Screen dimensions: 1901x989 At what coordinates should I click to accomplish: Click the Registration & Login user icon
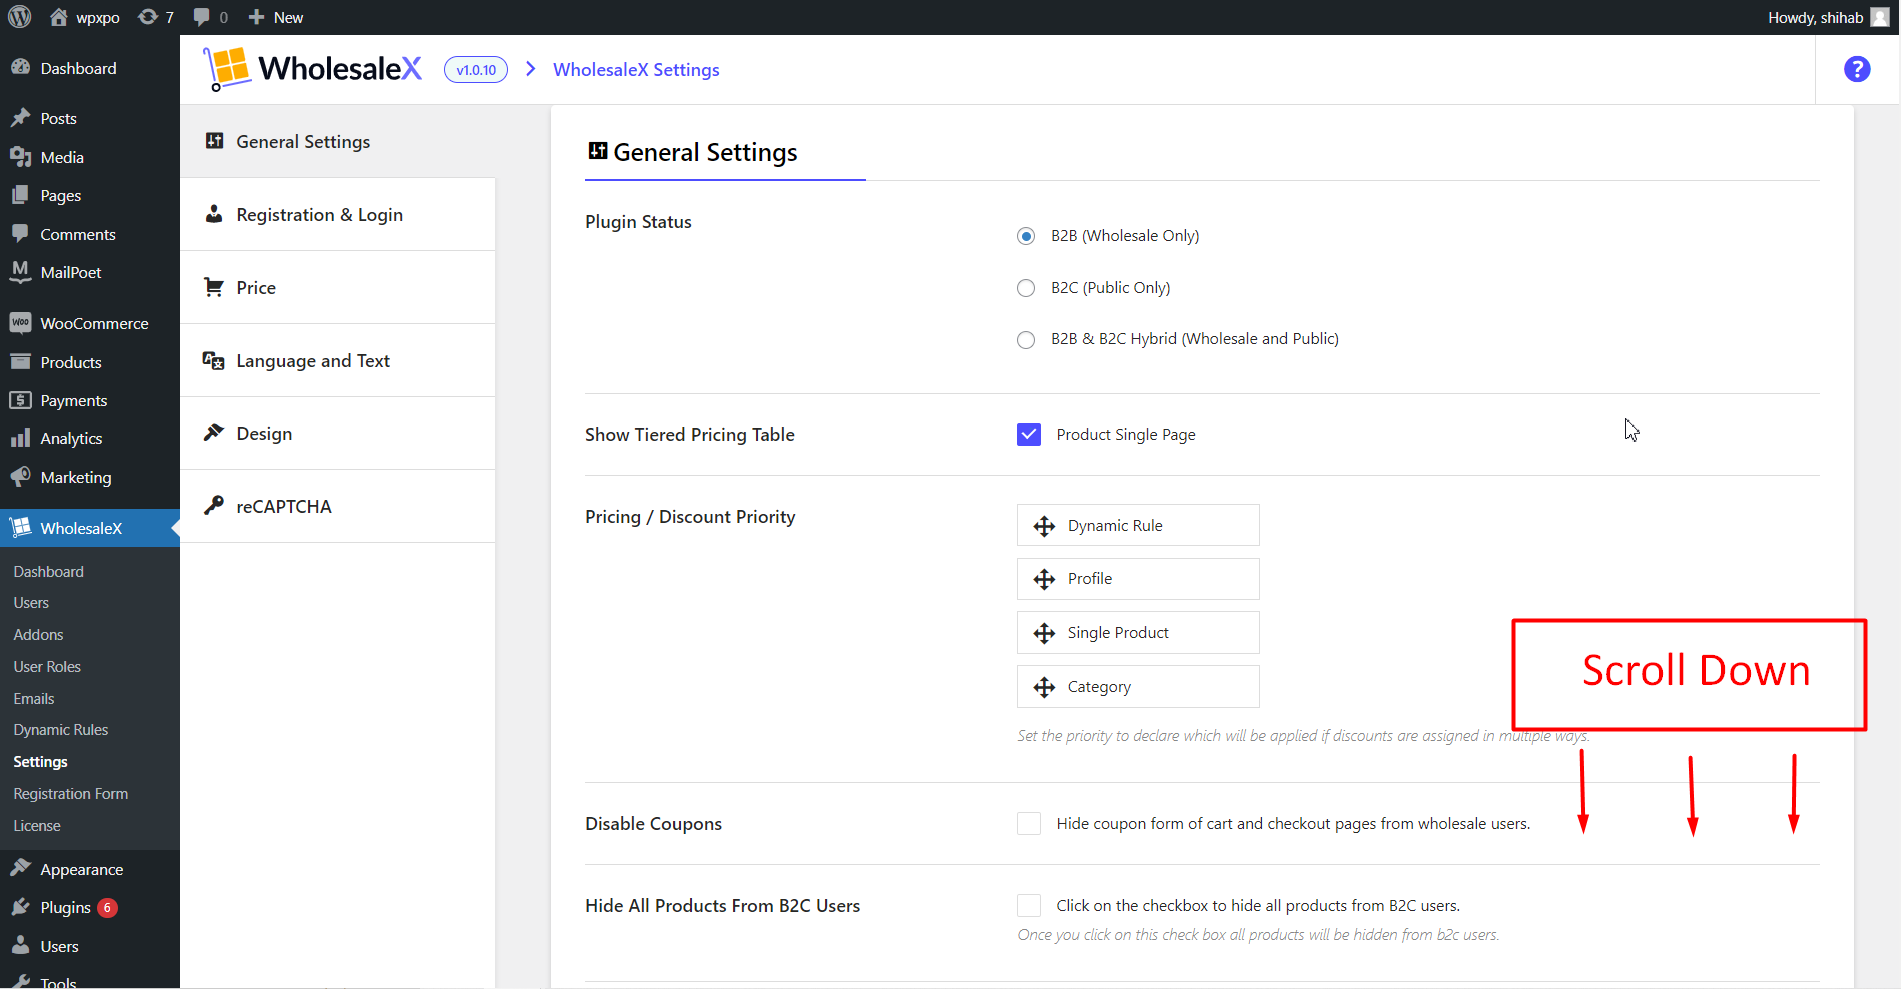click(x=214, y=214)
